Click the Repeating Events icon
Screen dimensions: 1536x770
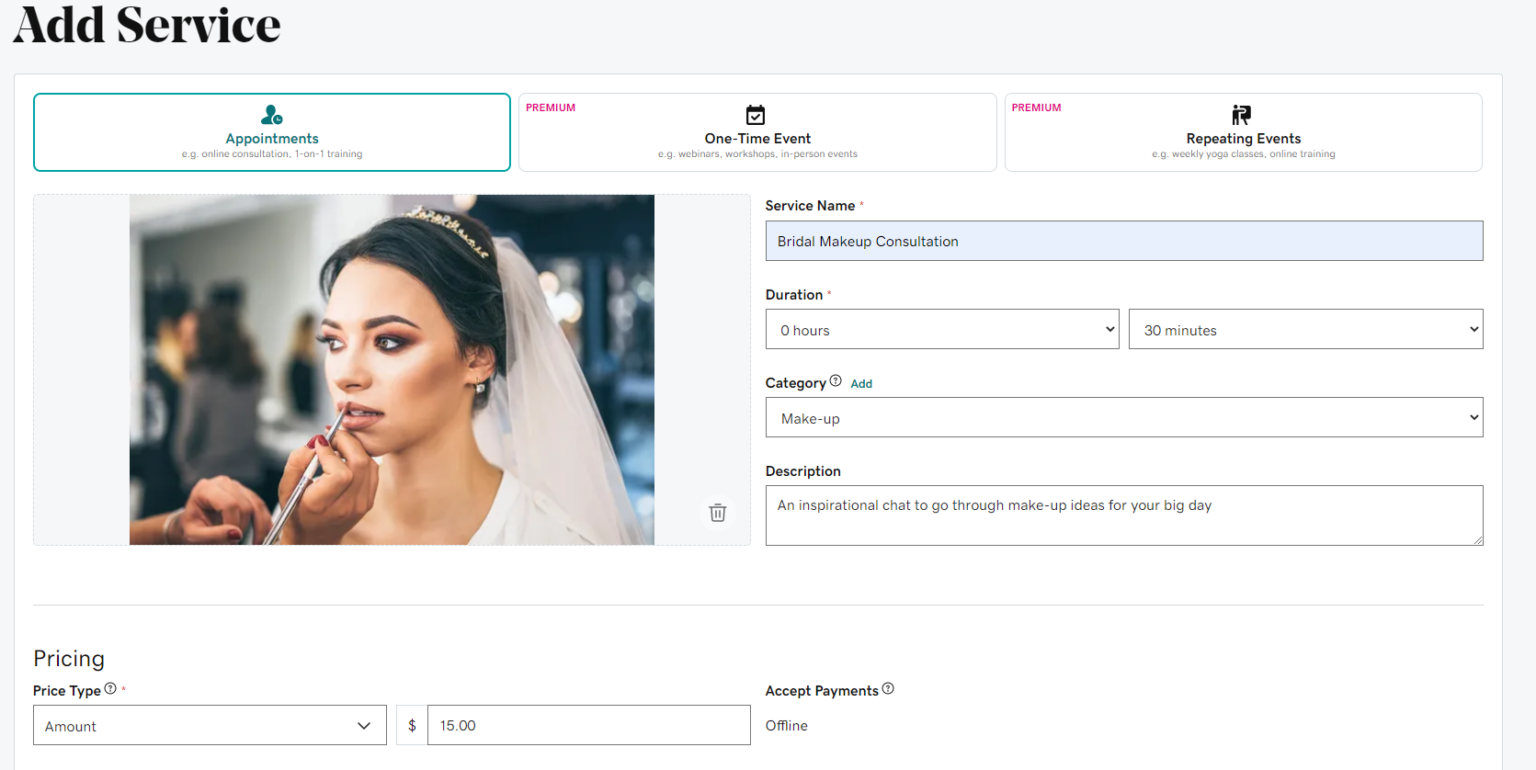(1242, 115)
